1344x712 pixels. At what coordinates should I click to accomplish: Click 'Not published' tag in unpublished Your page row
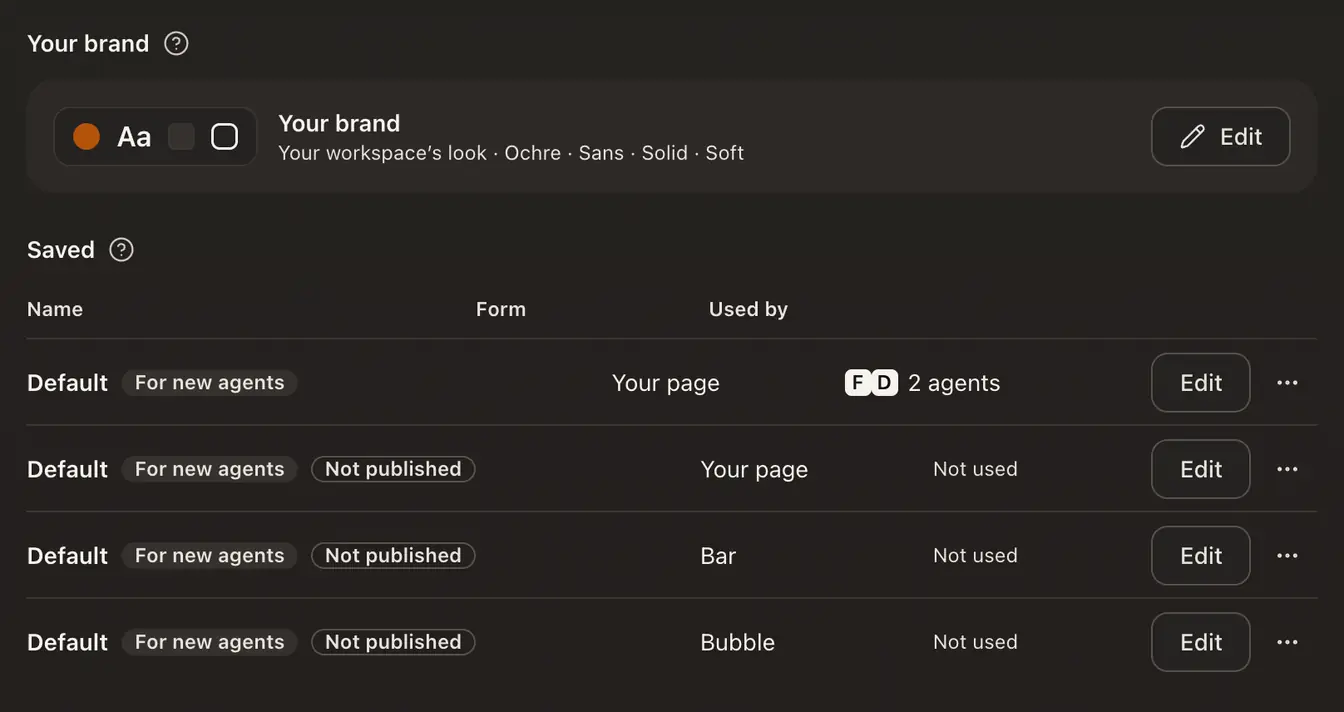coord(393,469)
